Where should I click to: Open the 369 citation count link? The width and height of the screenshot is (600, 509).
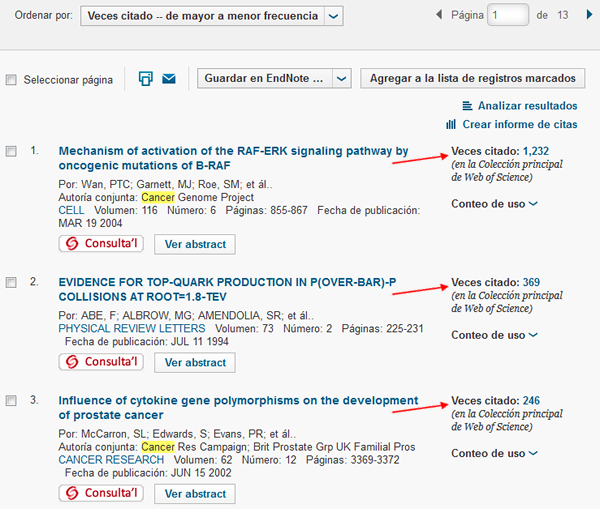pos(531,282)
